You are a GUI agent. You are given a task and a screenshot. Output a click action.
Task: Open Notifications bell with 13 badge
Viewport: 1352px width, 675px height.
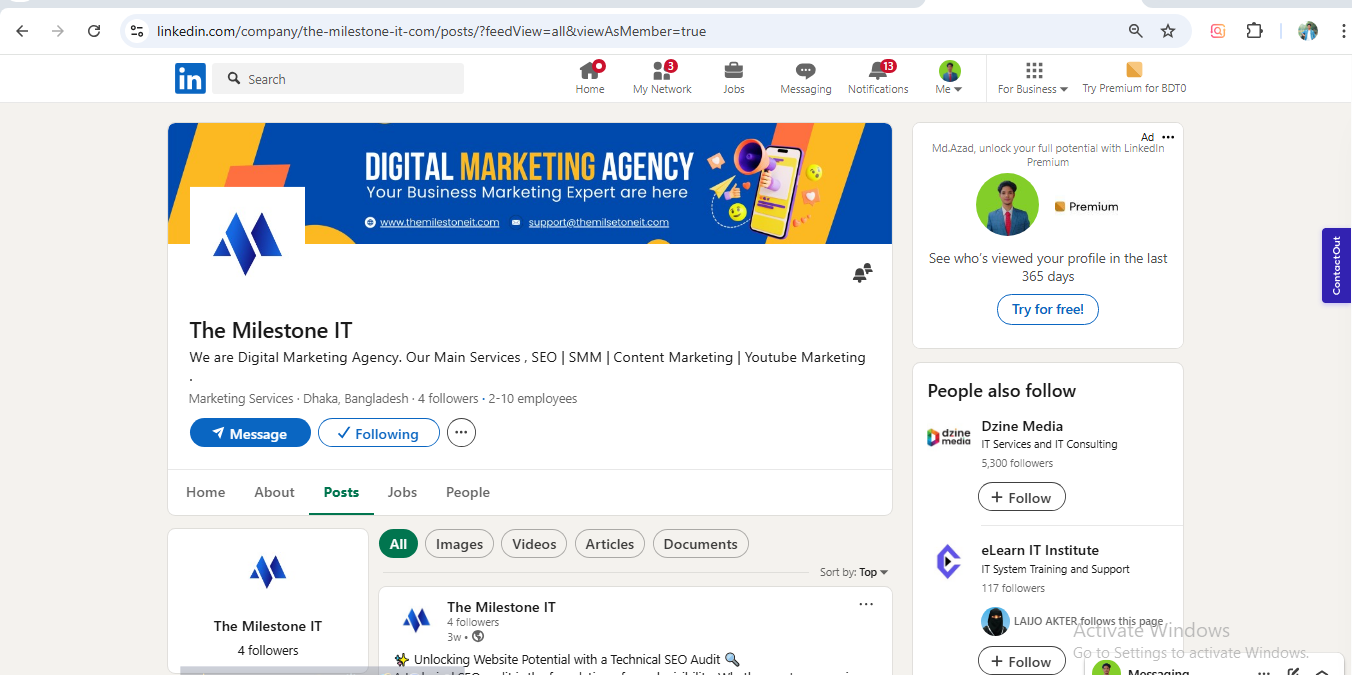tap(878, 78)
